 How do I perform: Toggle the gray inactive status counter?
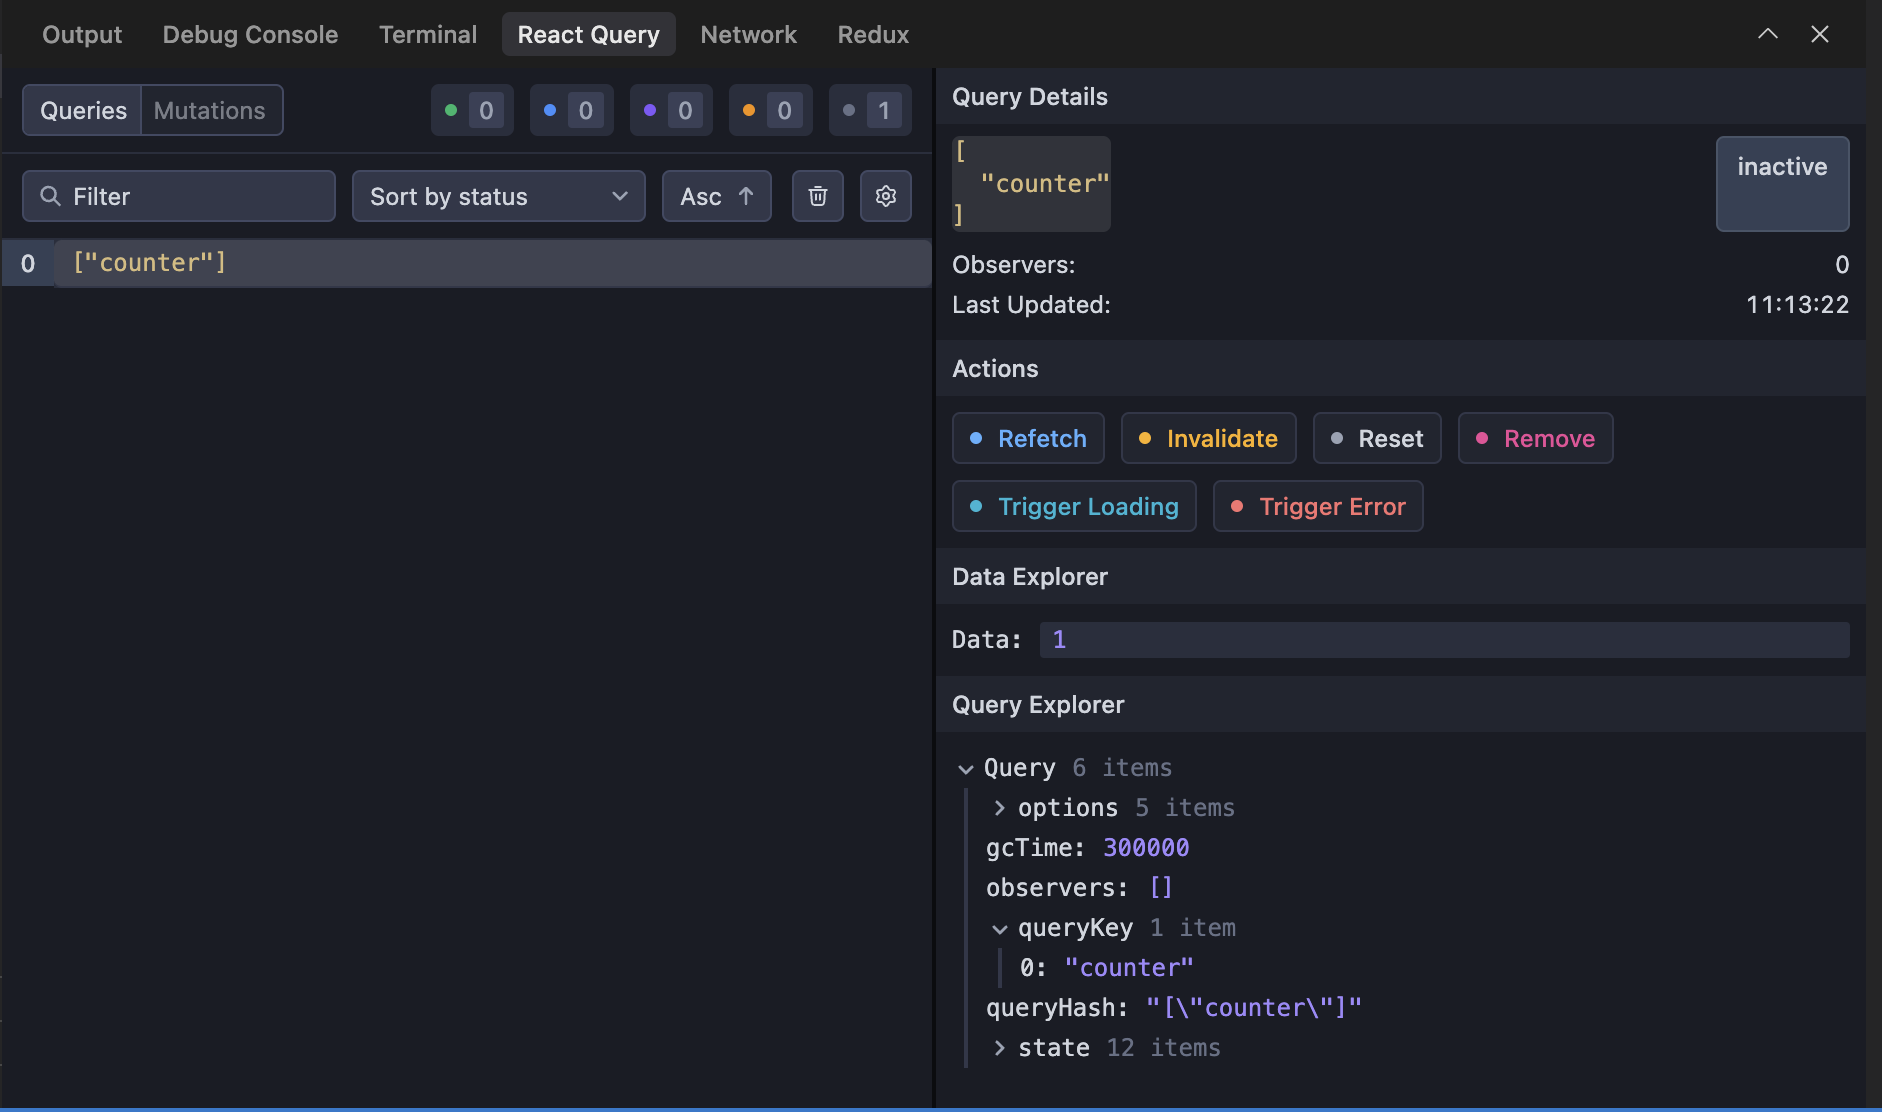[x=869, y=110]
